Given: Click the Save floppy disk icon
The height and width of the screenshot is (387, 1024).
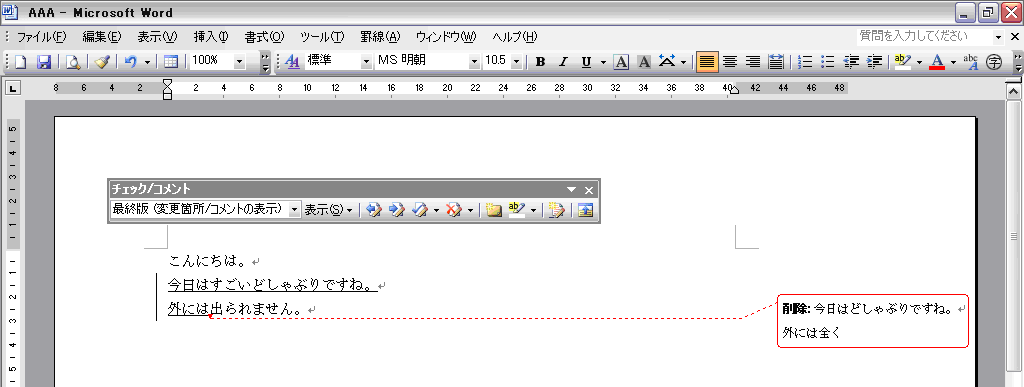Looking at the screenshot, I should pyautogui.click(x=43, y=61).
